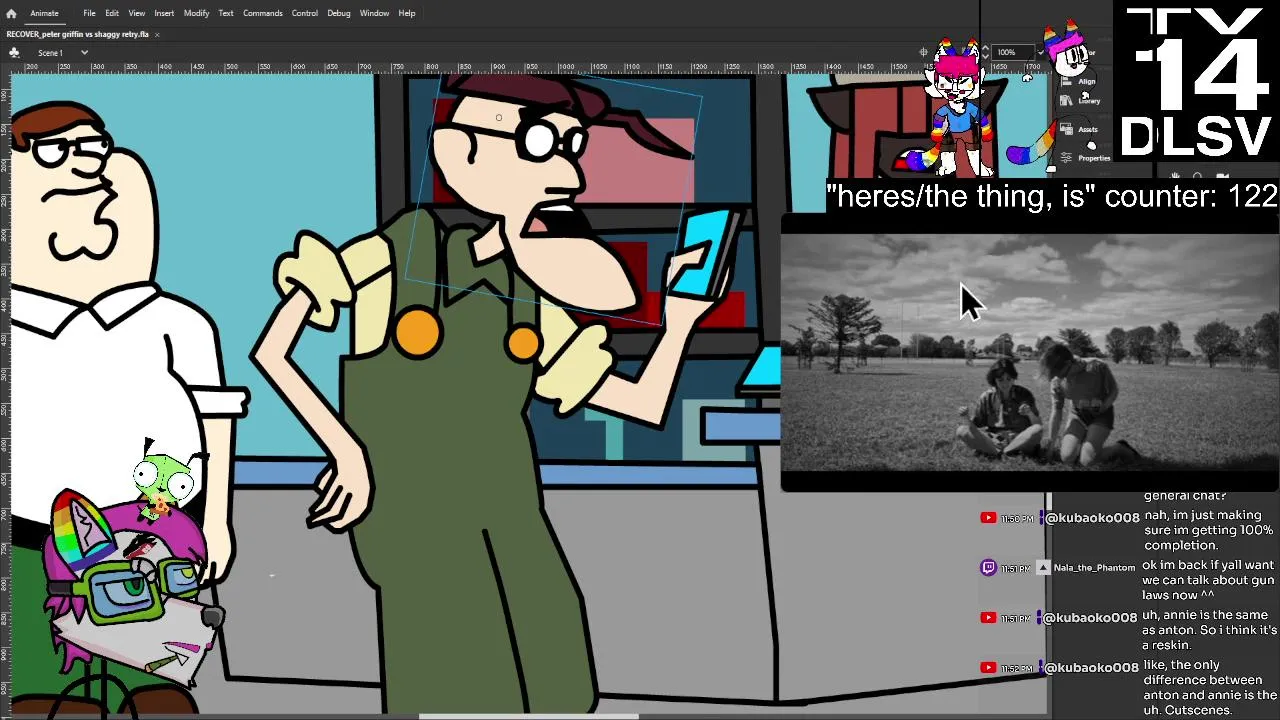Open the View menu
Image resolution: width=1280 pixels, height=720 pixels.
pyautogui.click(x=136, y=13)
